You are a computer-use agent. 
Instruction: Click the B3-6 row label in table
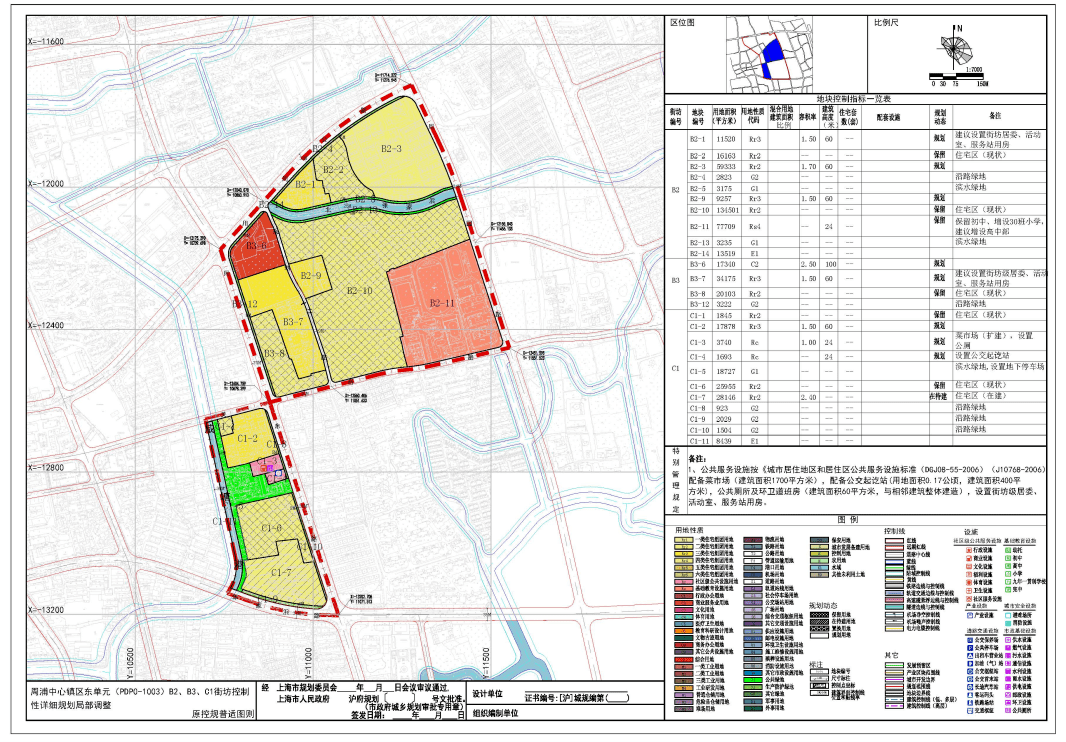click(x=698, y=264)
